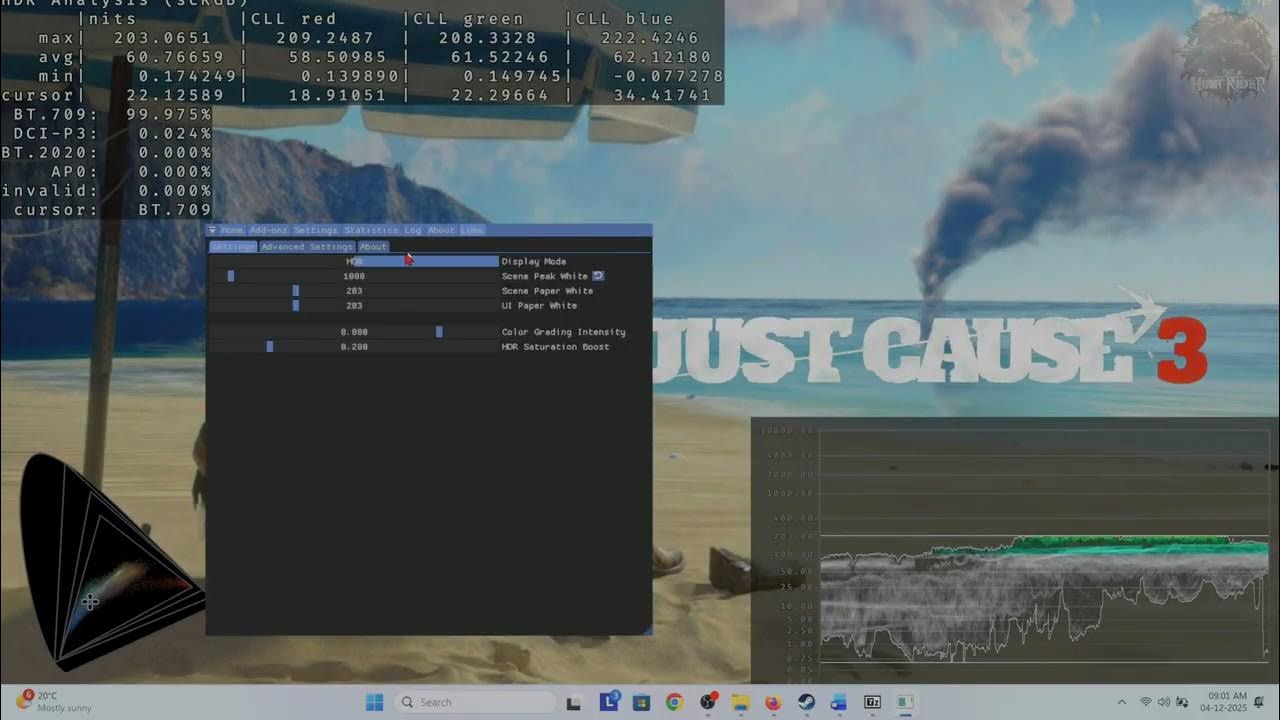Click the Color Grading Intensity value 0.800

coord(354,332)
